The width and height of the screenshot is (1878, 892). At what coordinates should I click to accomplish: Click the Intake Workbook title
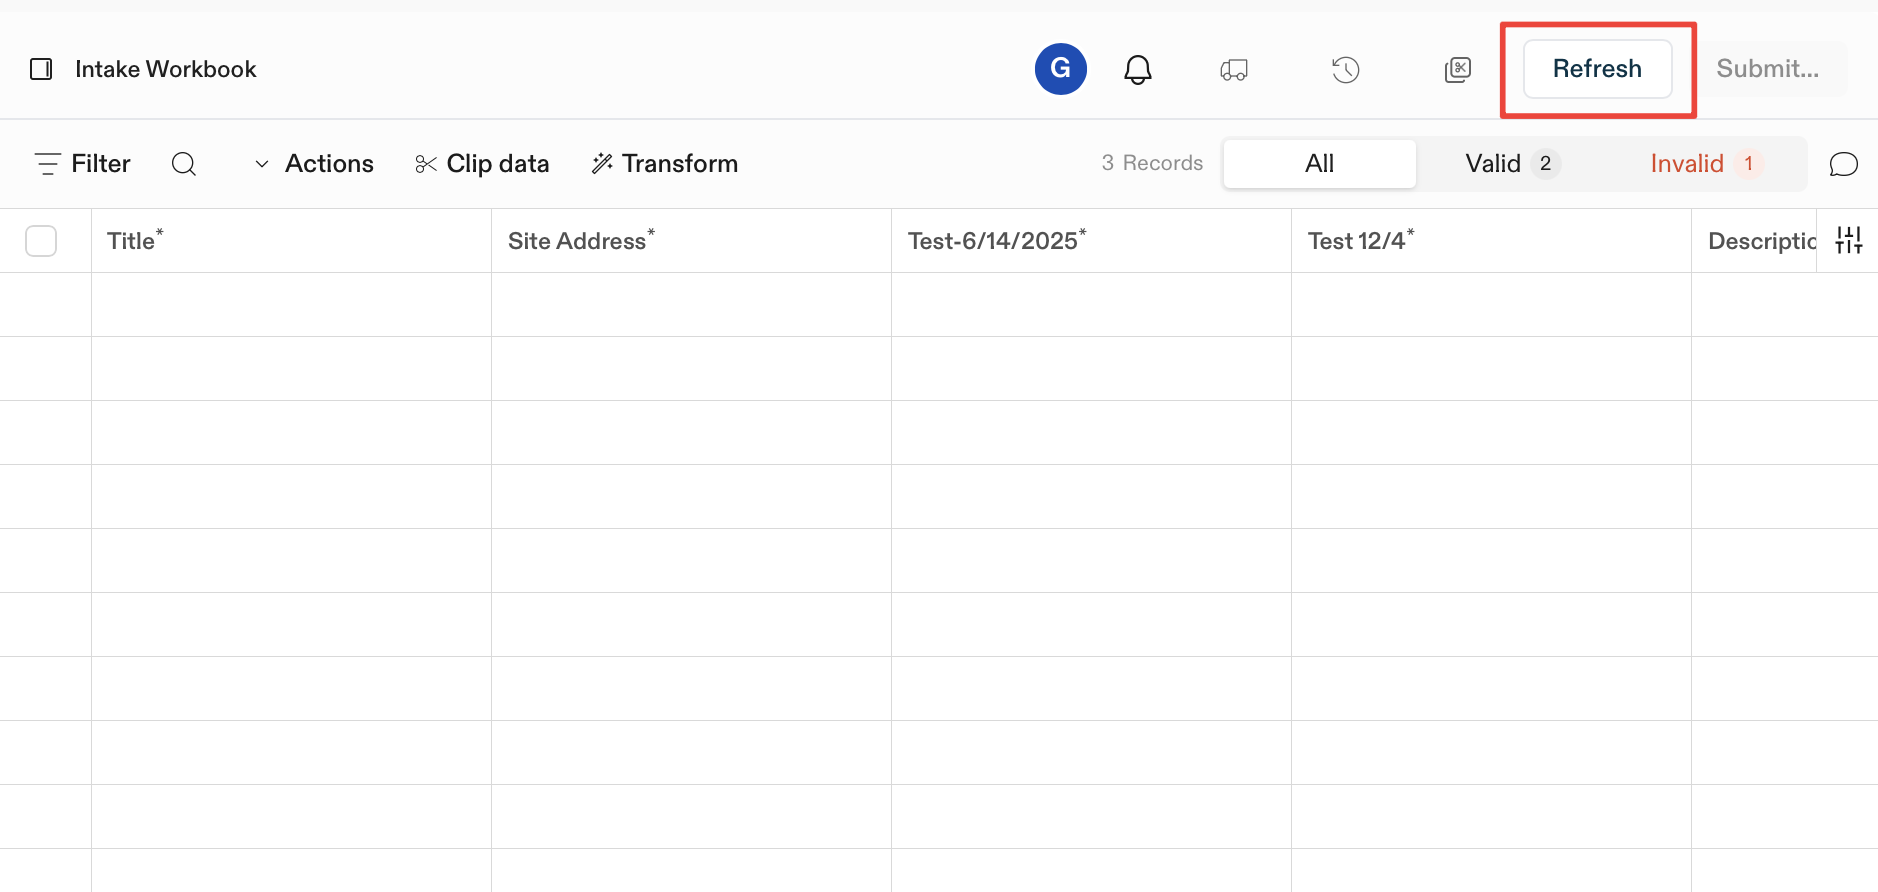166,69
